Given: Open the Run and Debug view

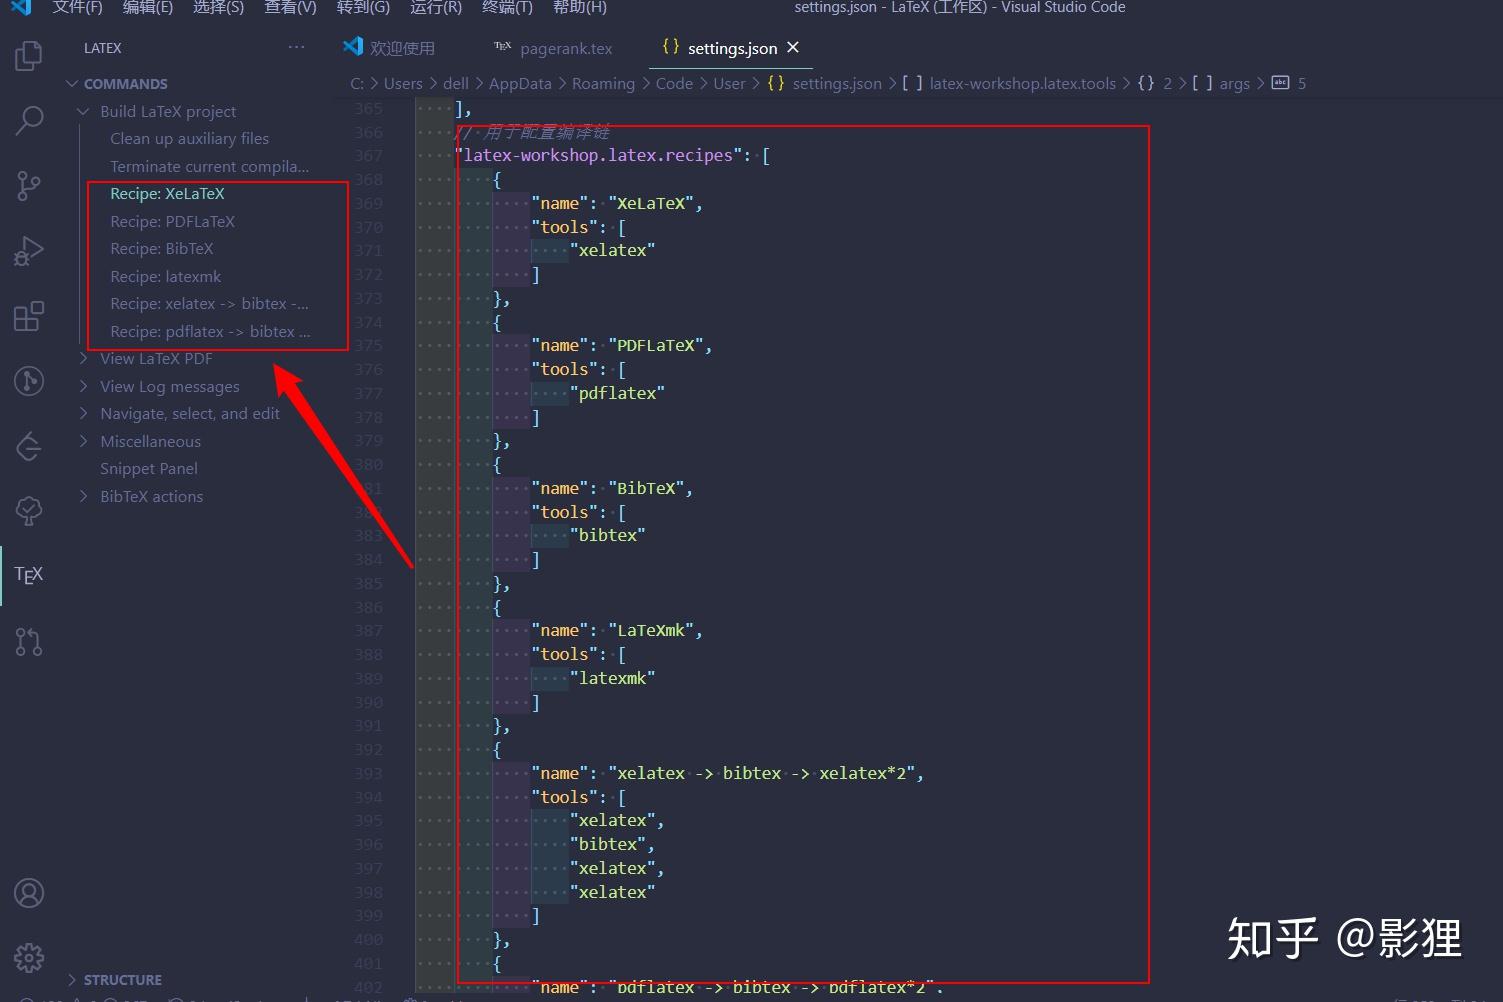Looking at the screenshot, I should [27, 250].
